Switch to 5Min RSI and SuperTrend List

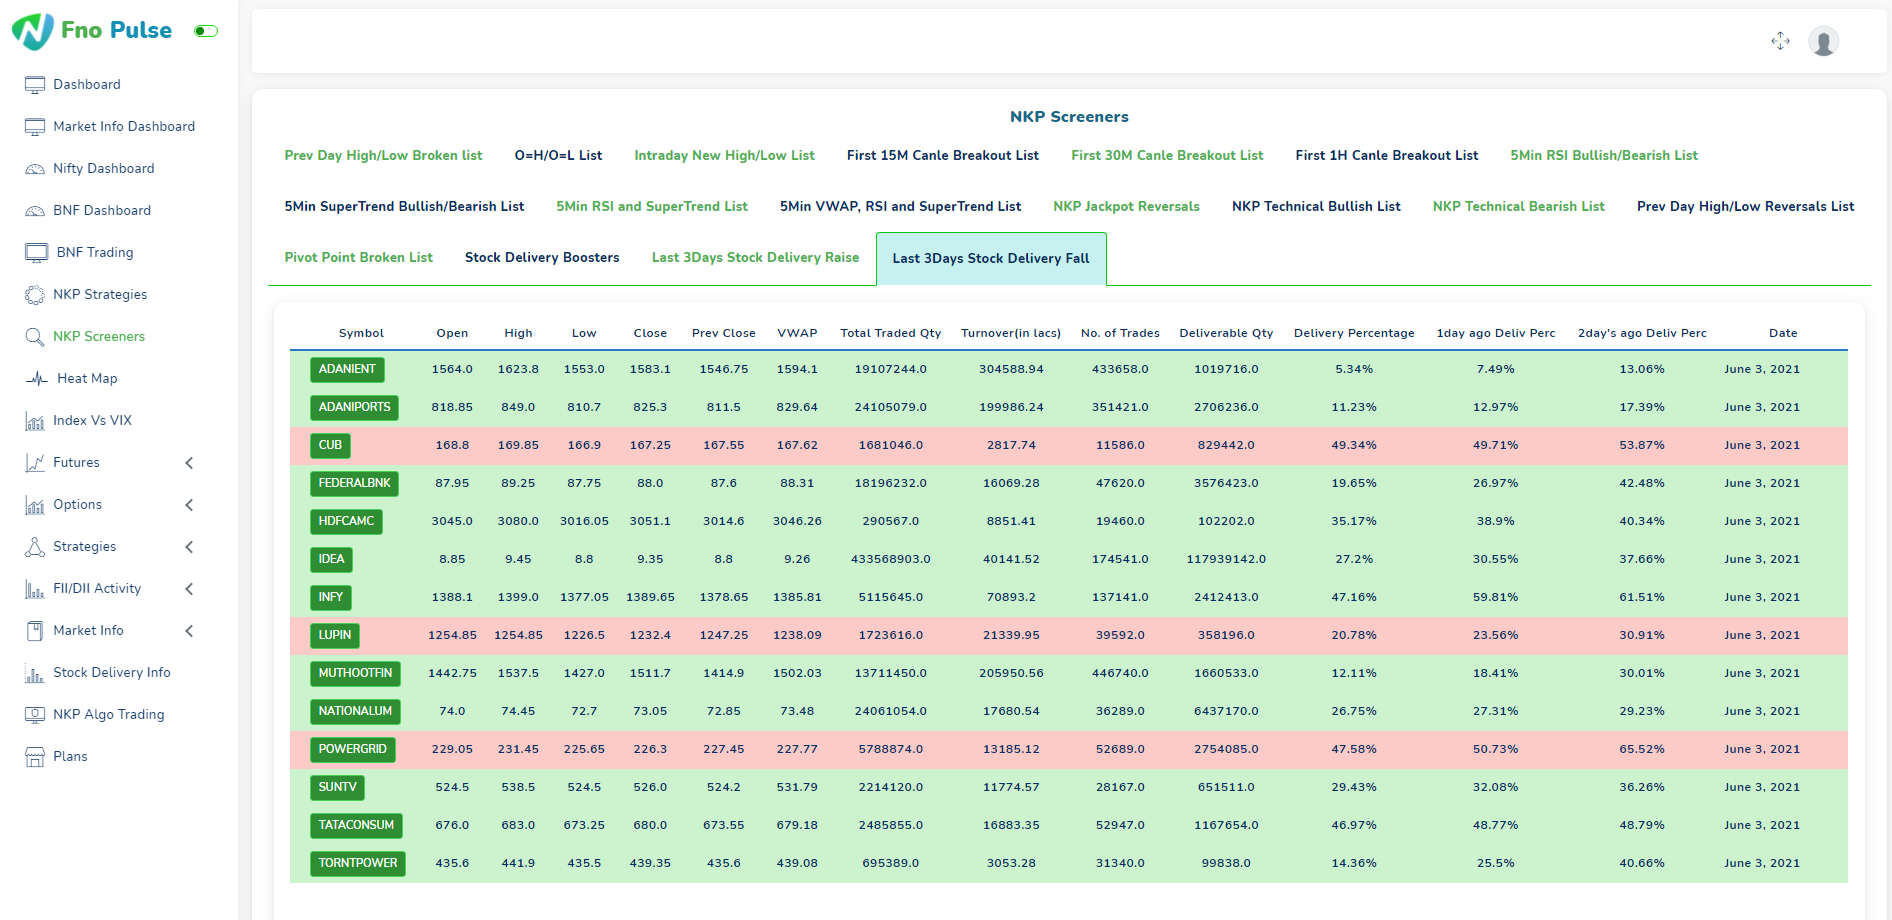tap(652, 207)
